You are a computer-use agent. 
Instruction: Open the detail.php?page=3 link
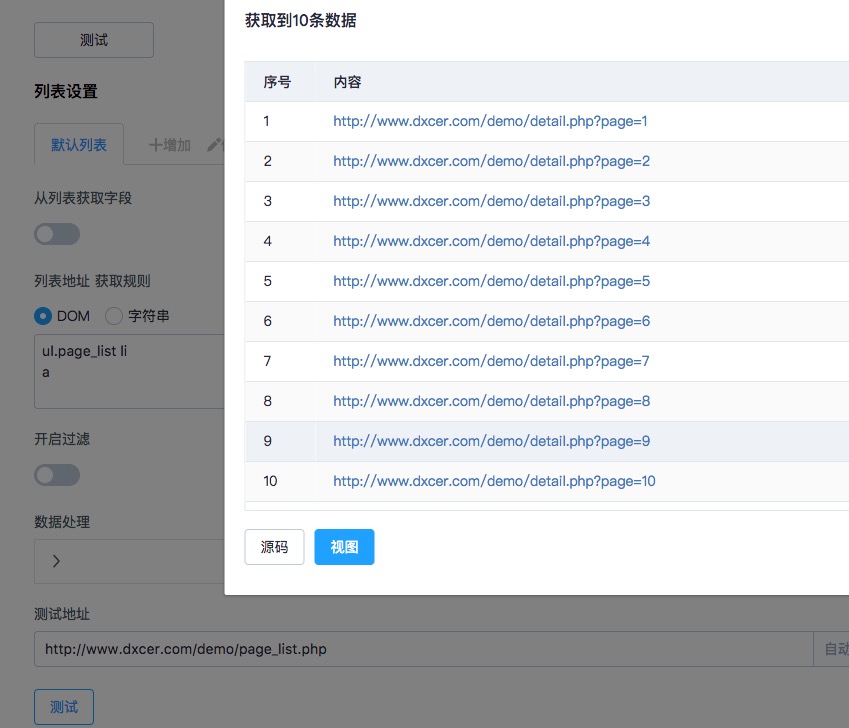coord(492,201)
